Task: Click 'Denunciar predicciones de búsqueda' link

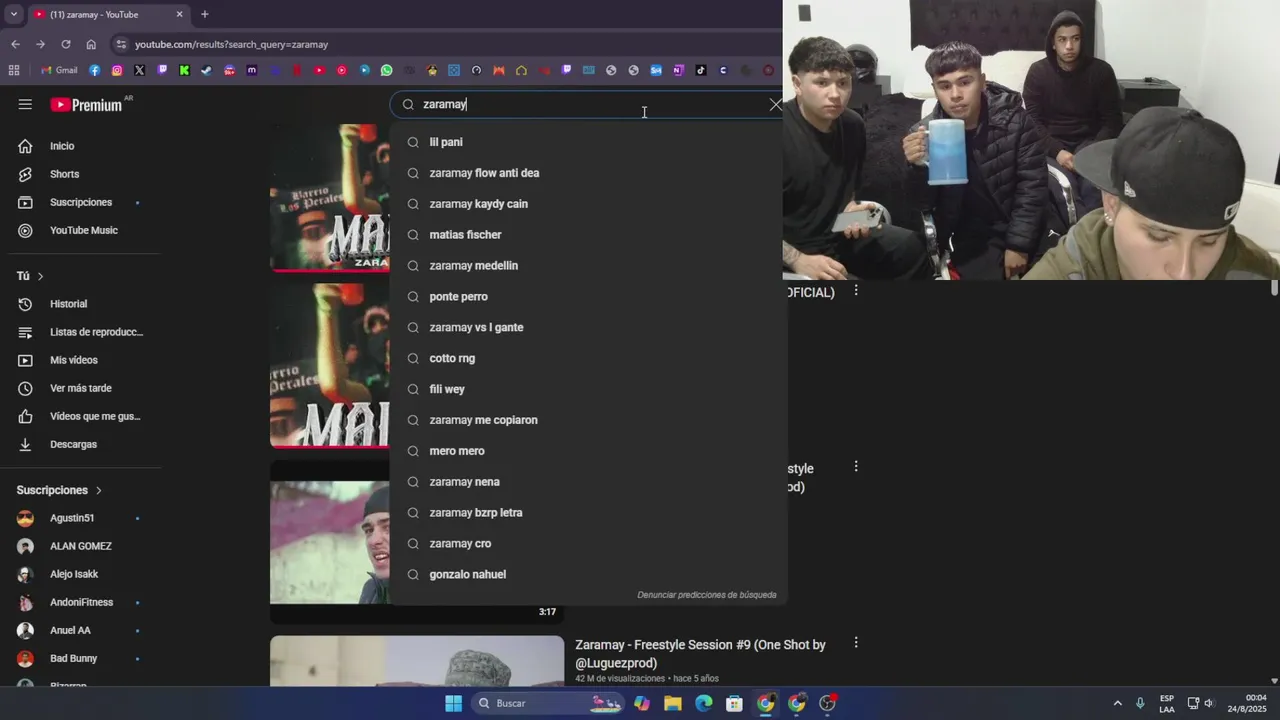Action: pyautogui.click(x=707, y=595)
